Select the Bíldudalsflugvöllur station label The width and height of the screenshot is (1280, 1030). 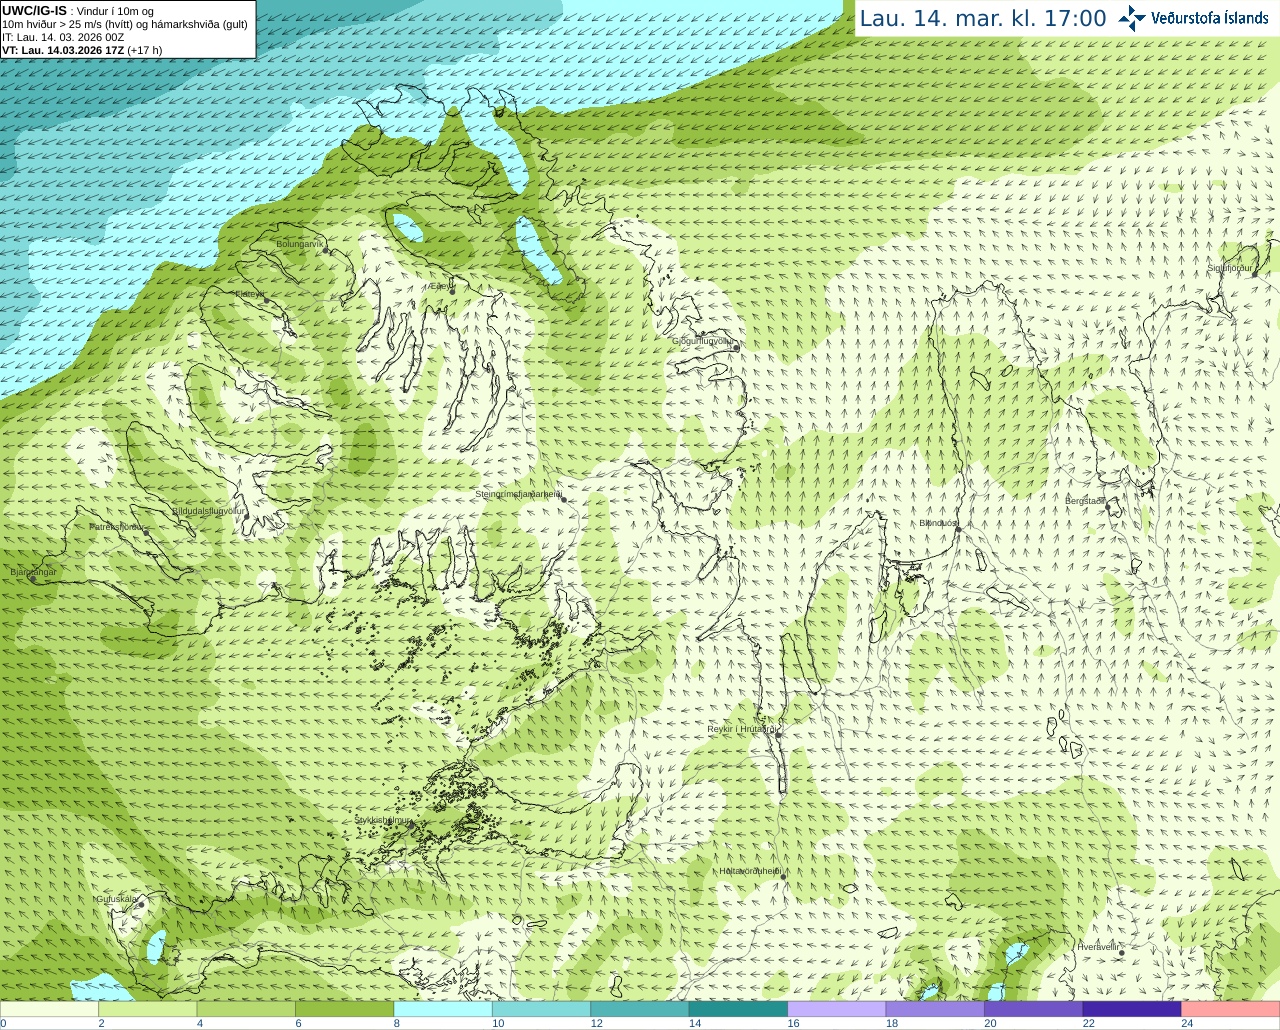(x=208, y=511)
